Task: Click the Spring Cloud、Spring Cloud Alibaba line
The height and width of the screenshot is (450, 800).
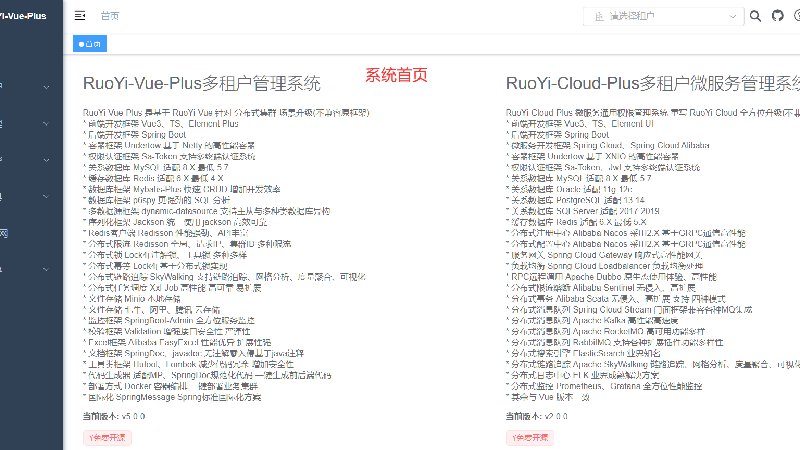Action: pos(608,145)
